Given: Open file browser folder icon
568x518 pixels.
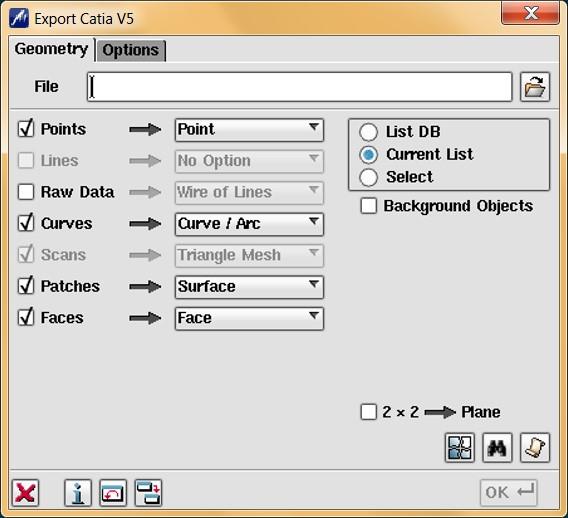Looking at the screenshot, I should 535,87.
